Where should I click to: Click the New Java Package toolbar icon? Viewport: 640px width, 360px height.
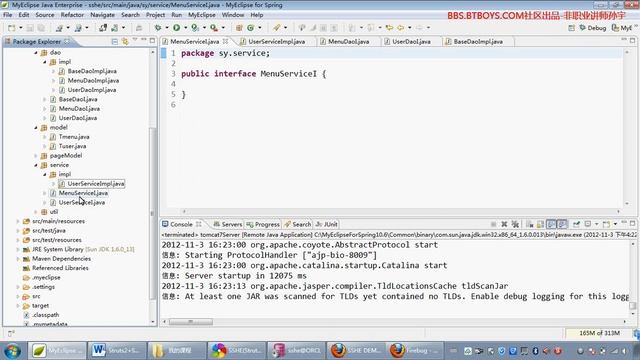point(239,28)
